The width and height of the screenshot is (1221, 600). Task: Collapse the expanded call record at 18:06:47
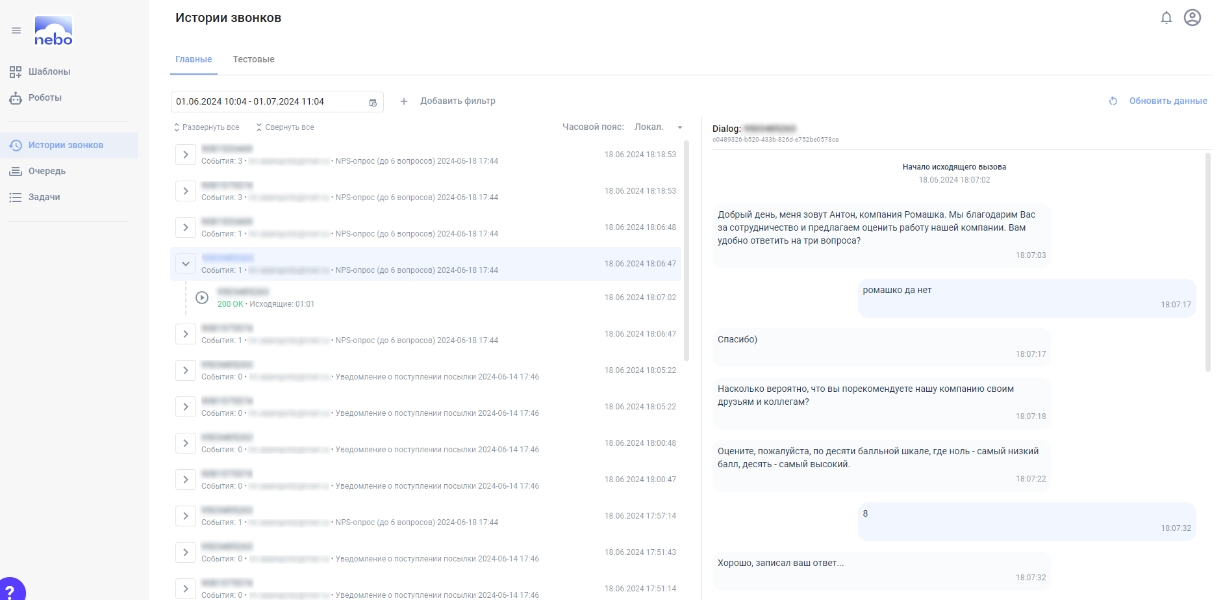[184, 264]
